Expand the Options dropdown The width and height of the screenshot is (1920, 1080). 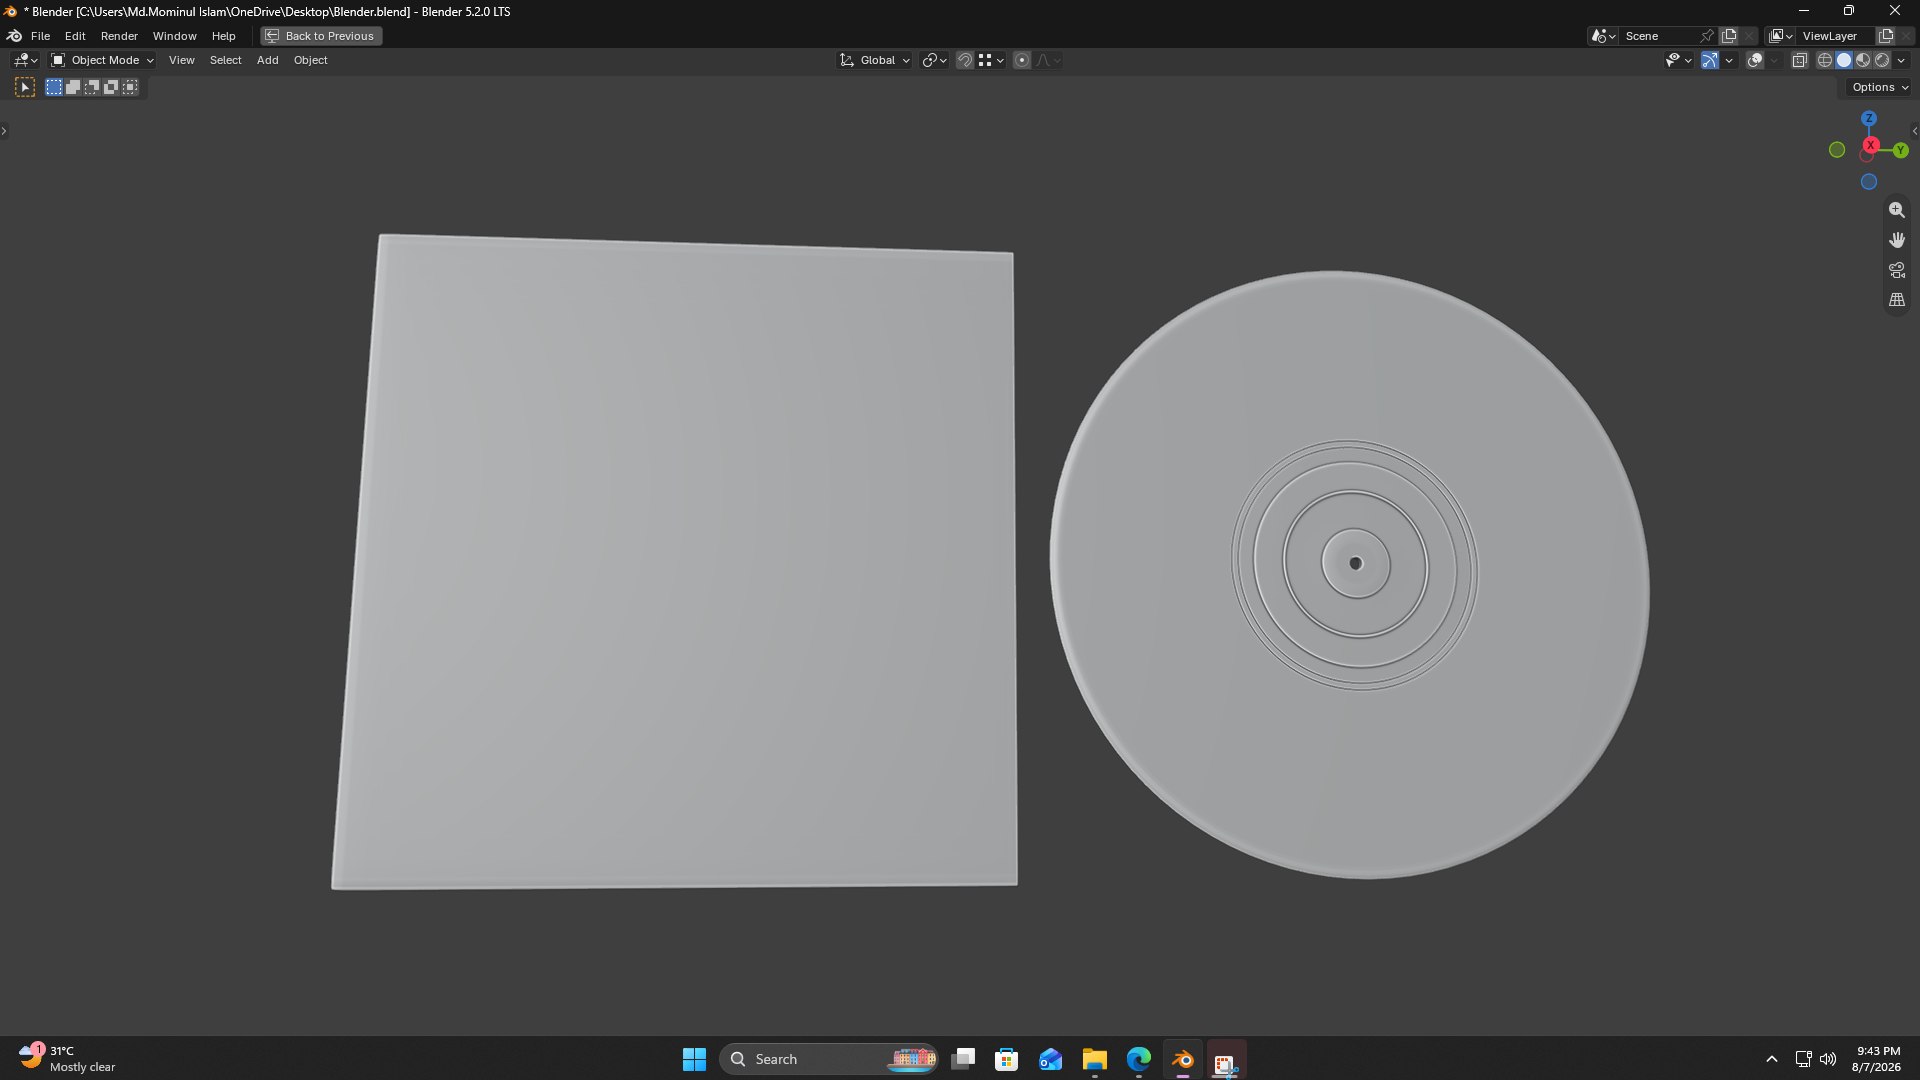pos(1880,88)
